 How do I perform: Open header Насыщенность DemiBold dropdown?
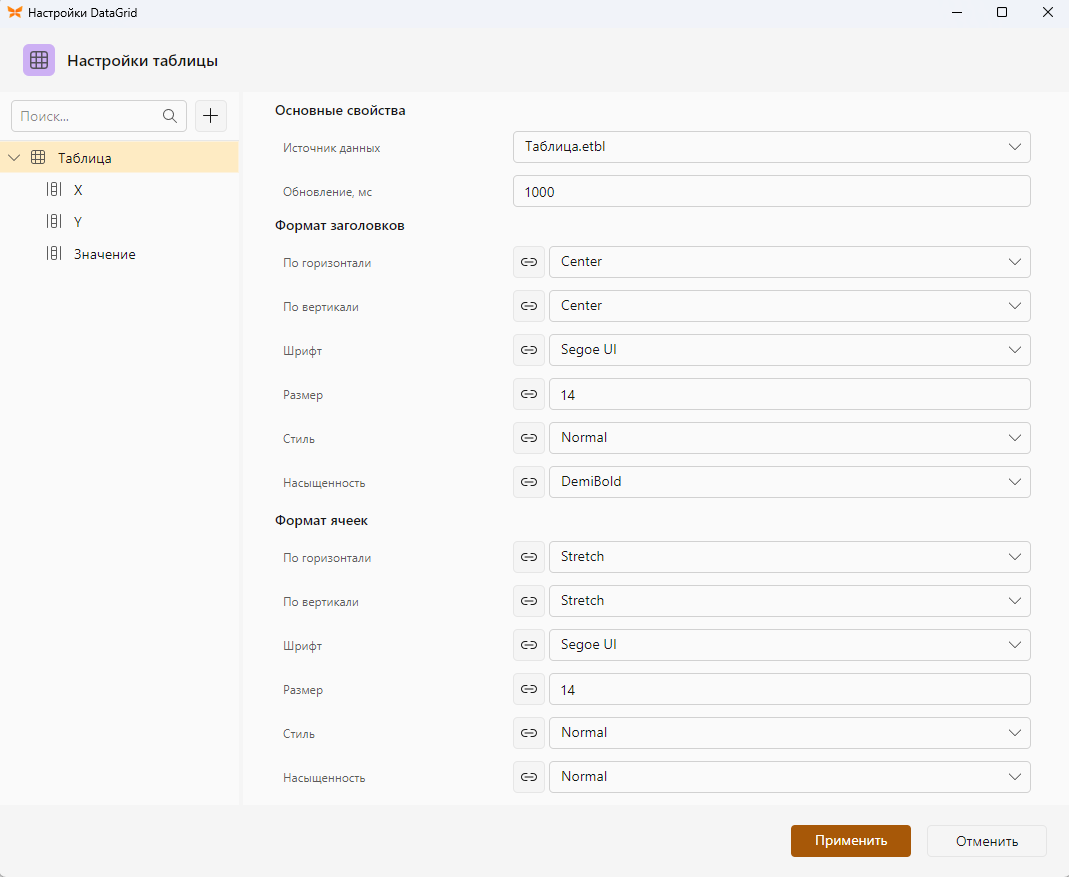(x=789, y=482)
